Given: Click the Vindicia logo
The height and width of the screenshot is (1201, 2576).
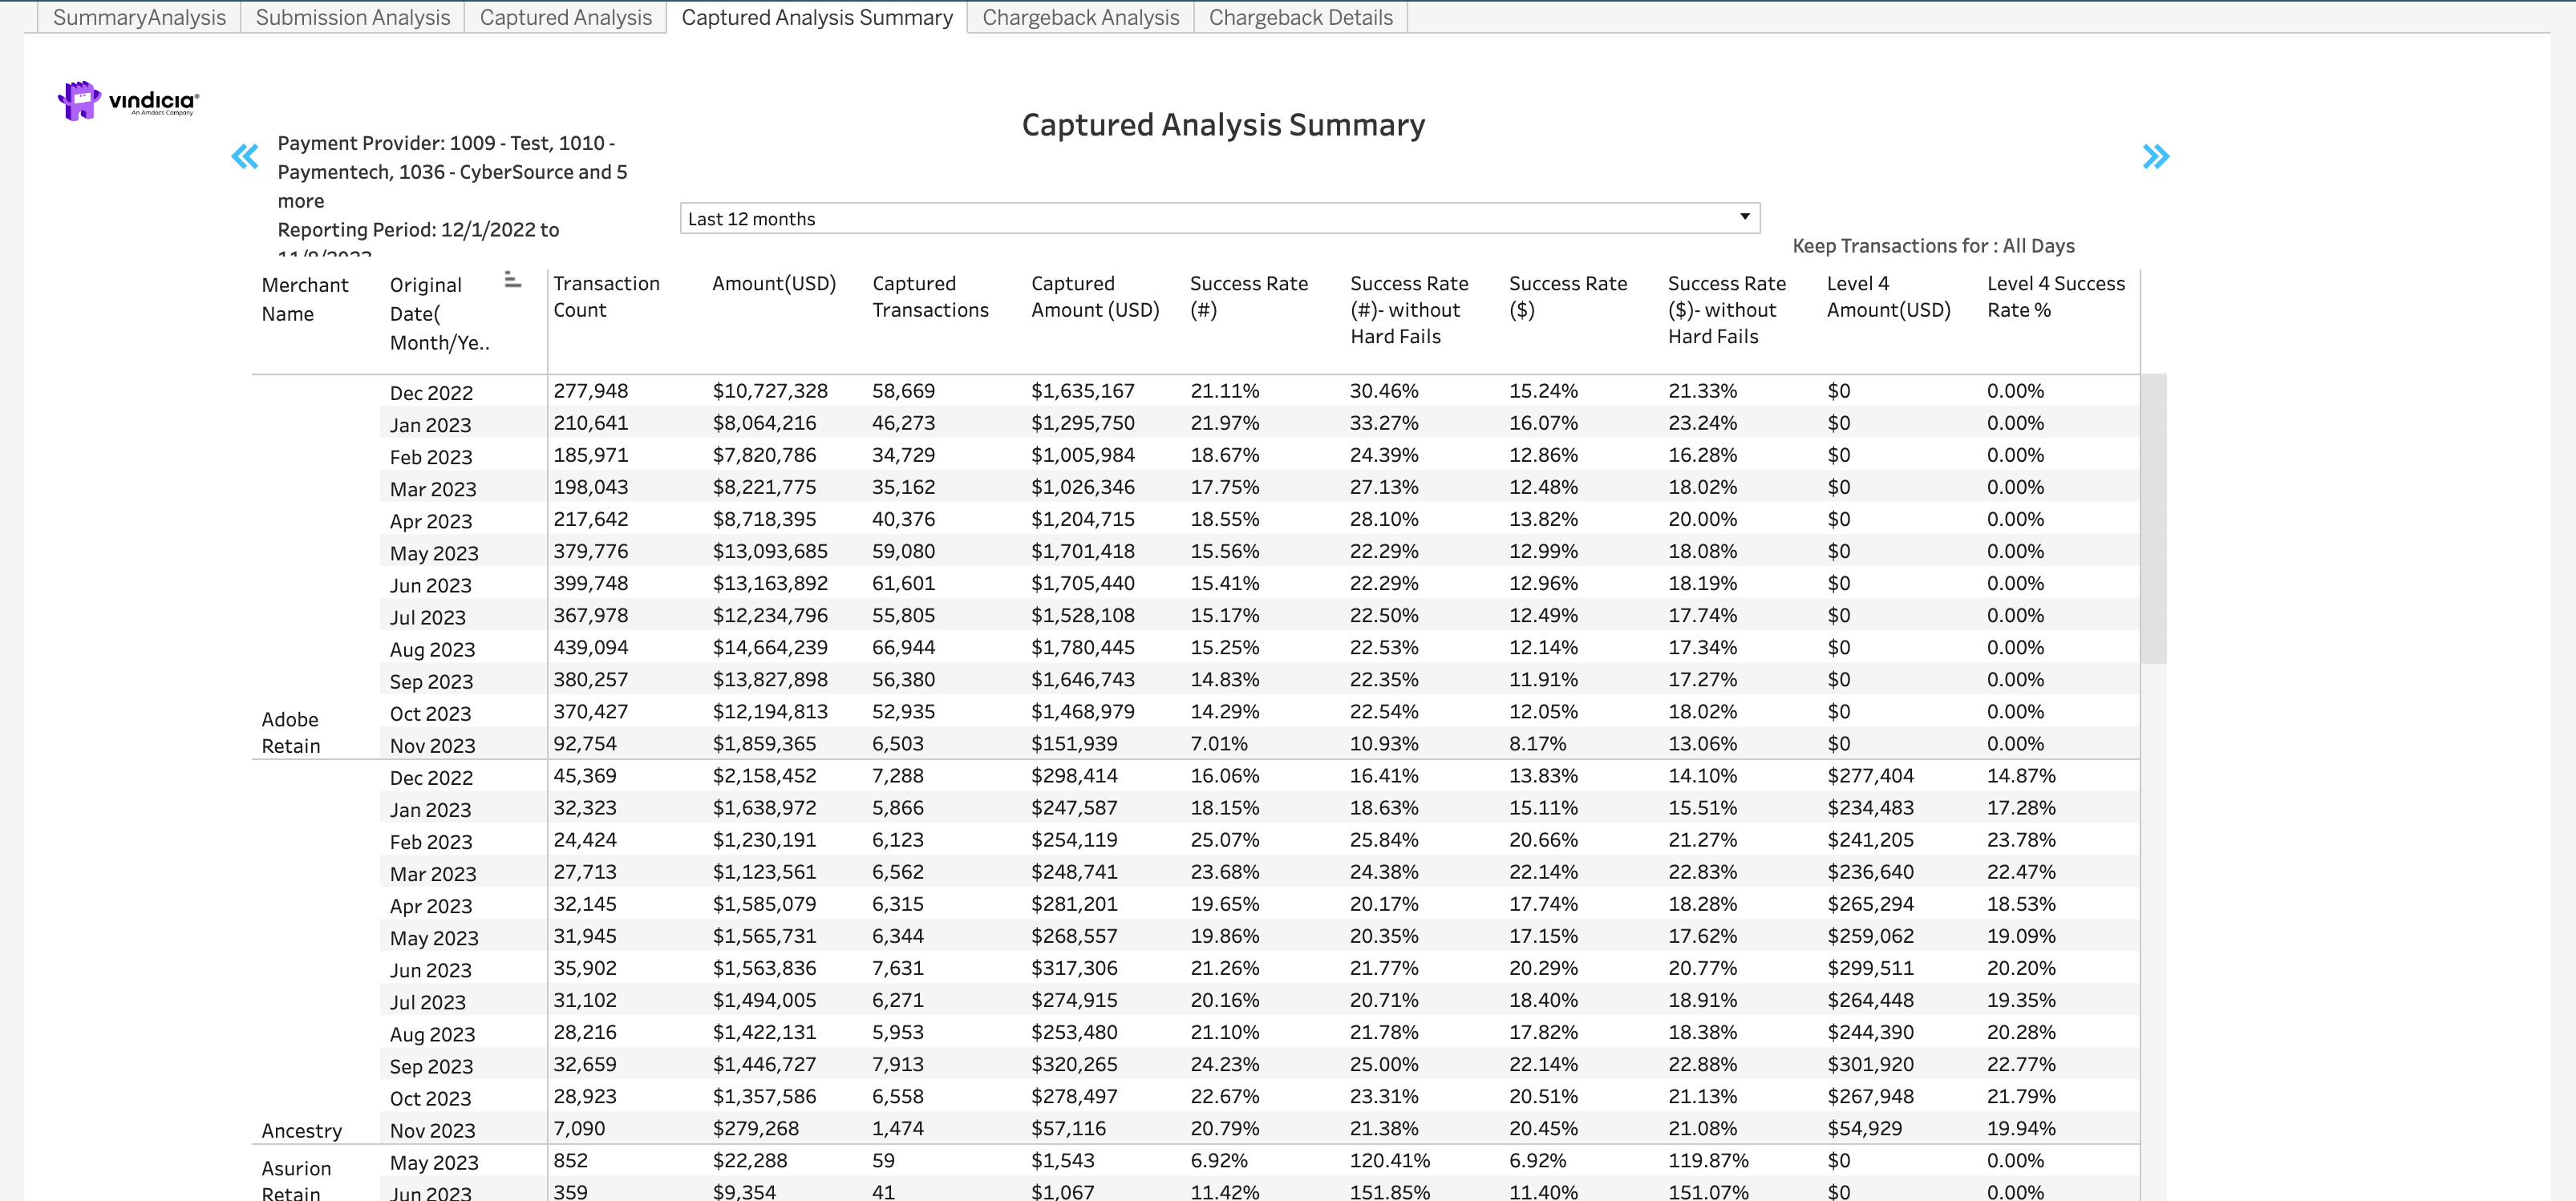Looking at the screenshot, I should pyautogui.click(x=128, y=100).
